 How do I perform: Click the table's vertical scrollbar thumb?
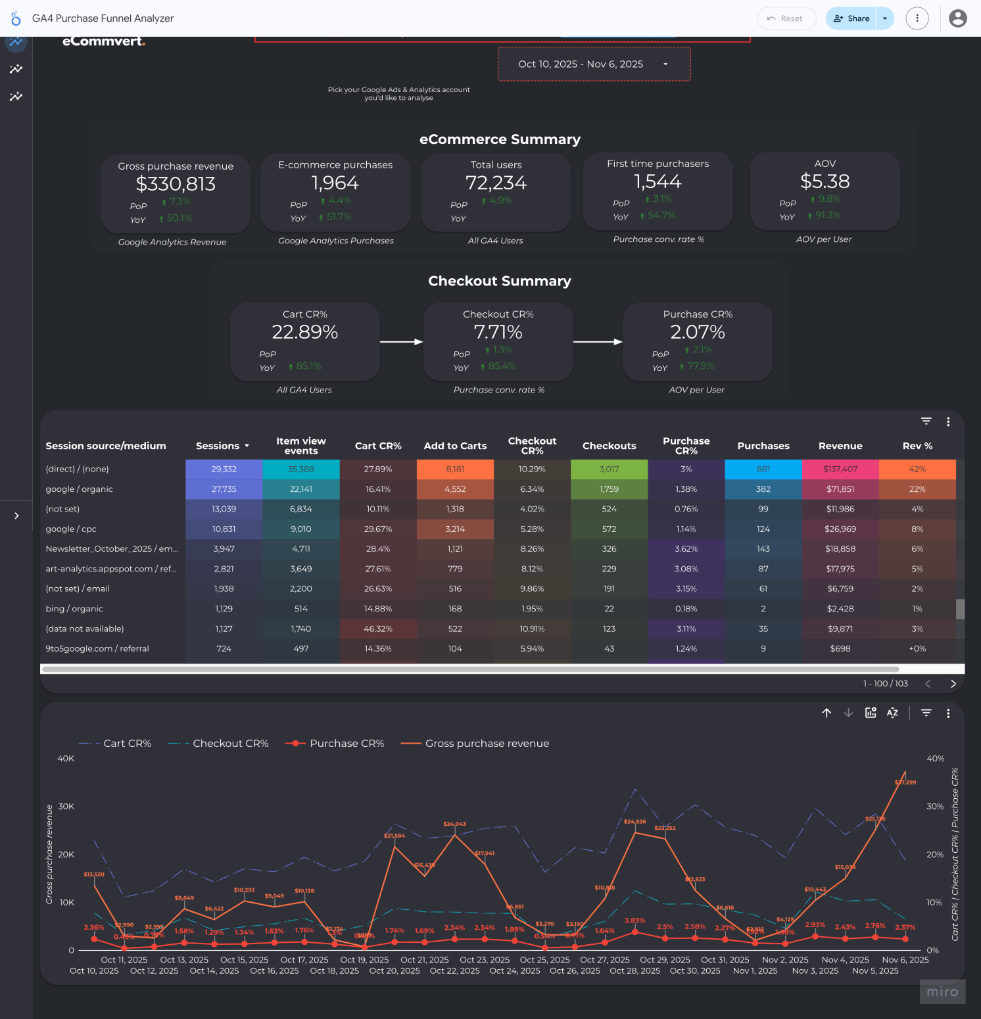(960, 609)
